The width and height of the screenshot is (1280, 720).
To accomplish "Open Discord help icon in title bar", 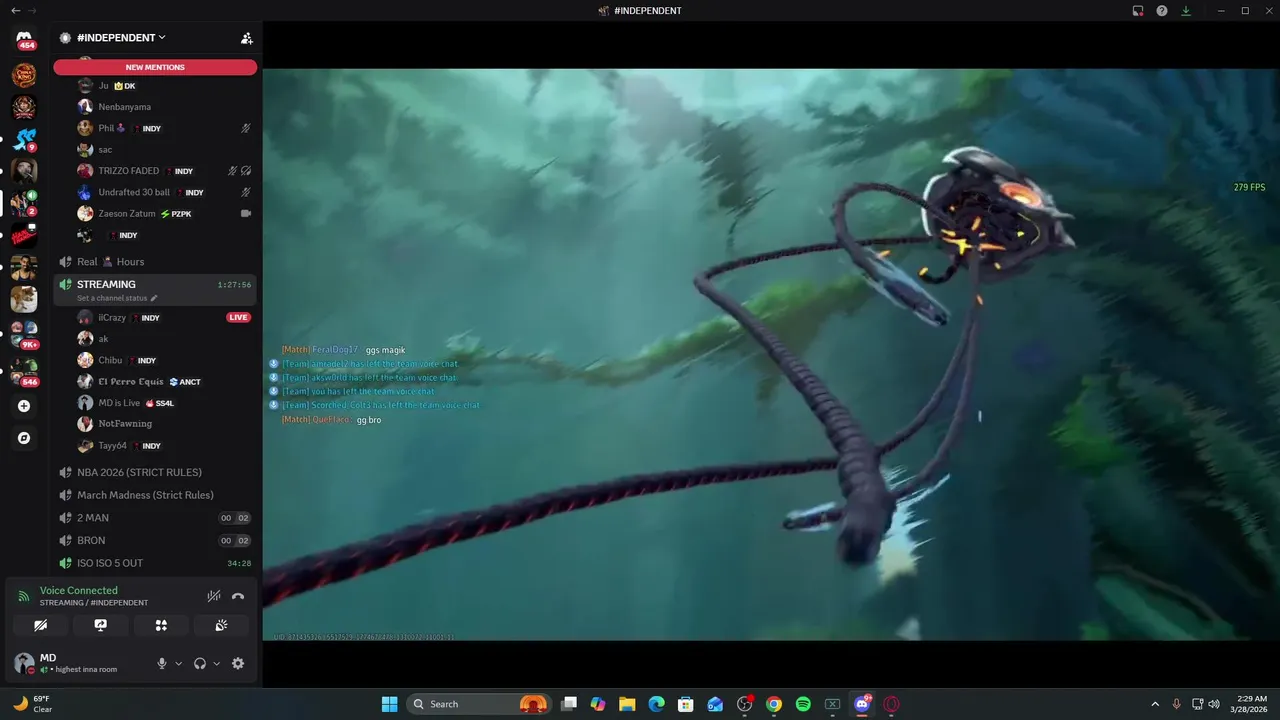I will (x=1162, y=11).
